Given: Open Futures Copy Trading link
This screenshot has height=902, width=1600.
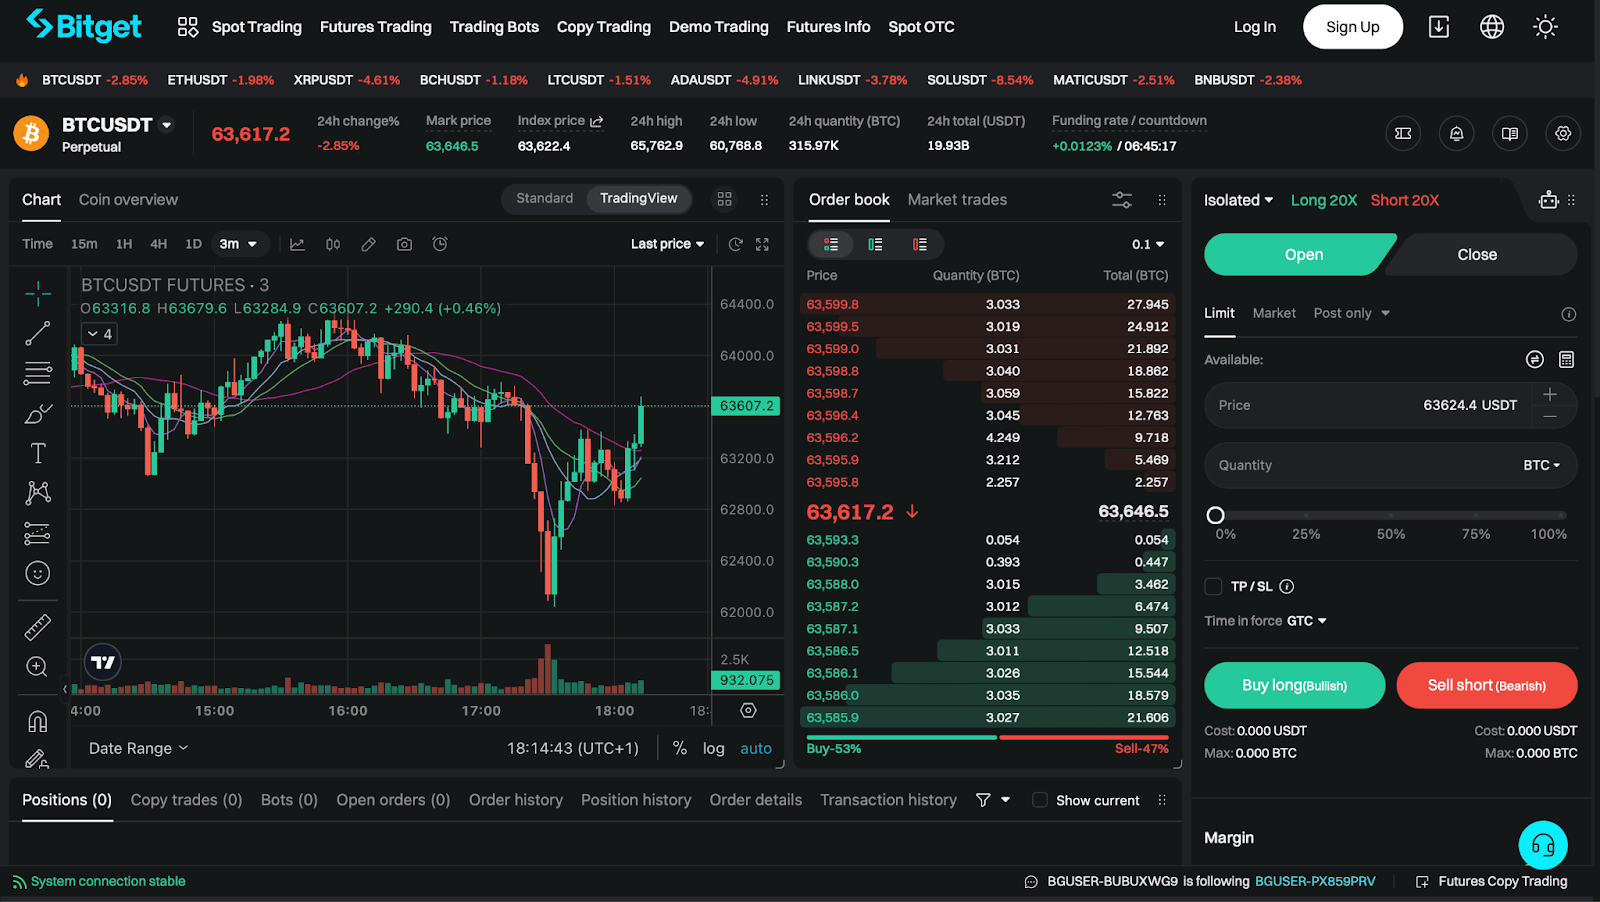Looking at the screenshot, I should pos(1491,881).
